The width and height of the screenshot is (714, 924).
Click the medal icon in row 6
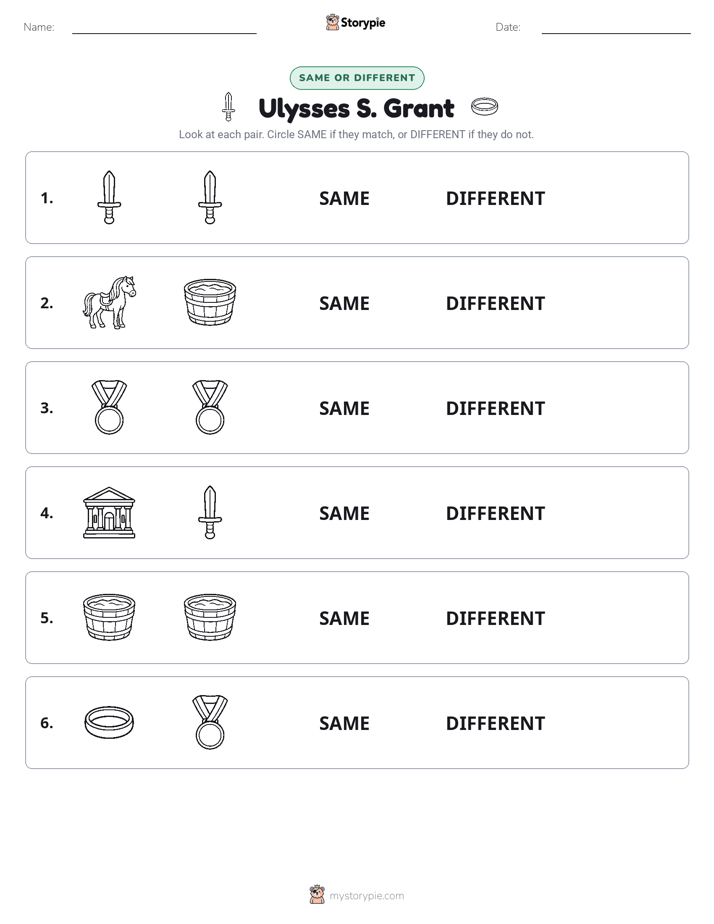tap(210, 722)
